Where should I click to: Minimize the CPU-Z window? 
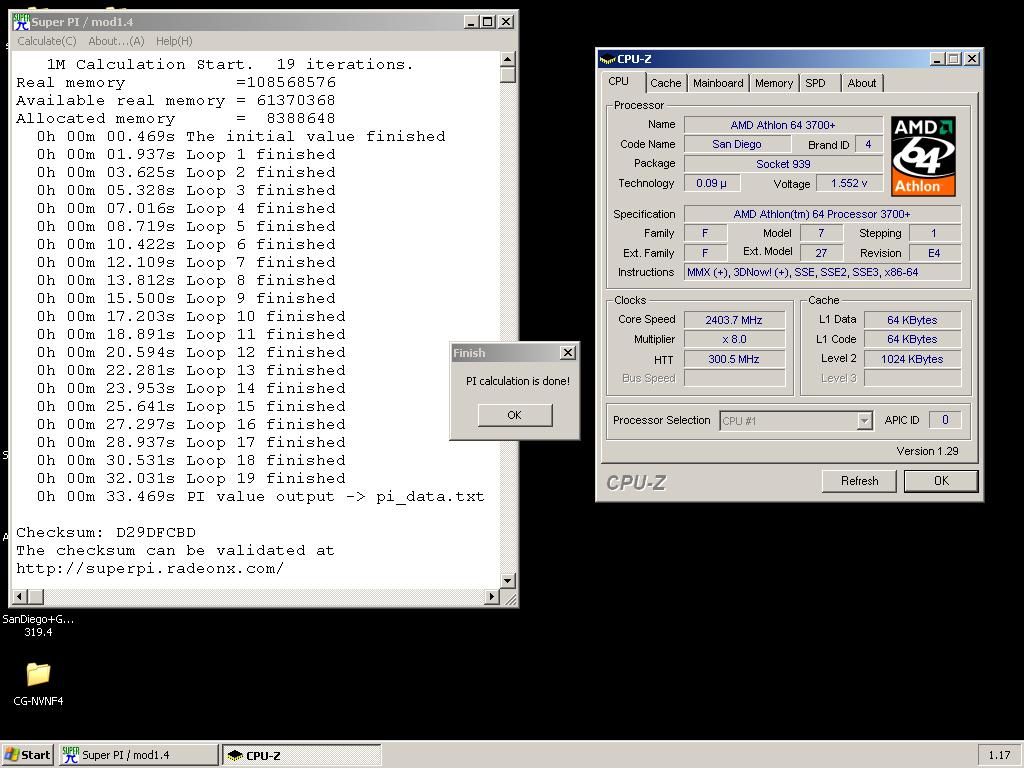coord(938,59)
